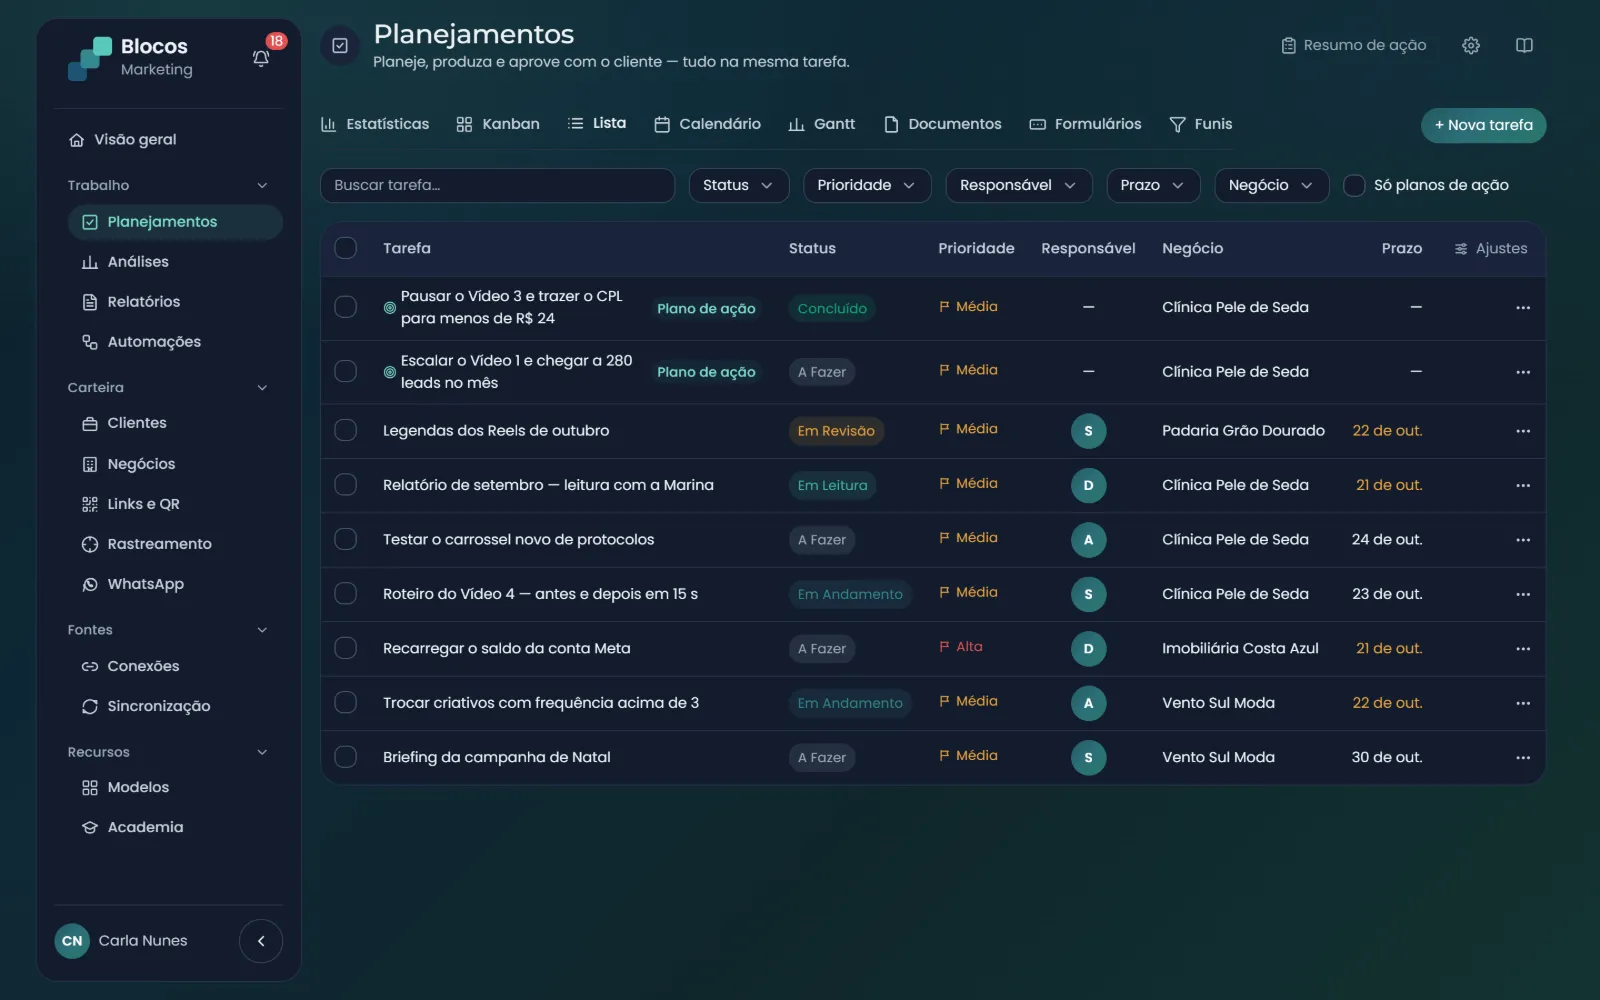The height and width of the screenshot is (1000, 1600).
Task: Check the Legendas dos Reels de outubro task
Action: pos(346,431)
